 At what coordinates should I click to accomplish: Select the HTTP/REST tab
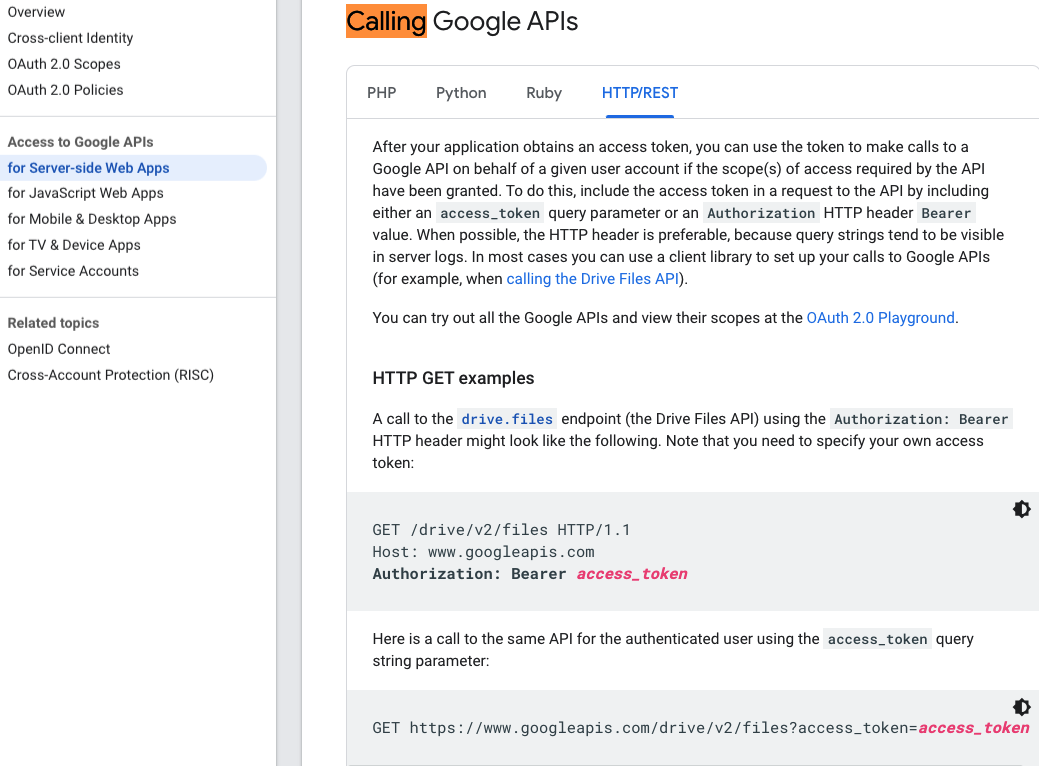640,93
